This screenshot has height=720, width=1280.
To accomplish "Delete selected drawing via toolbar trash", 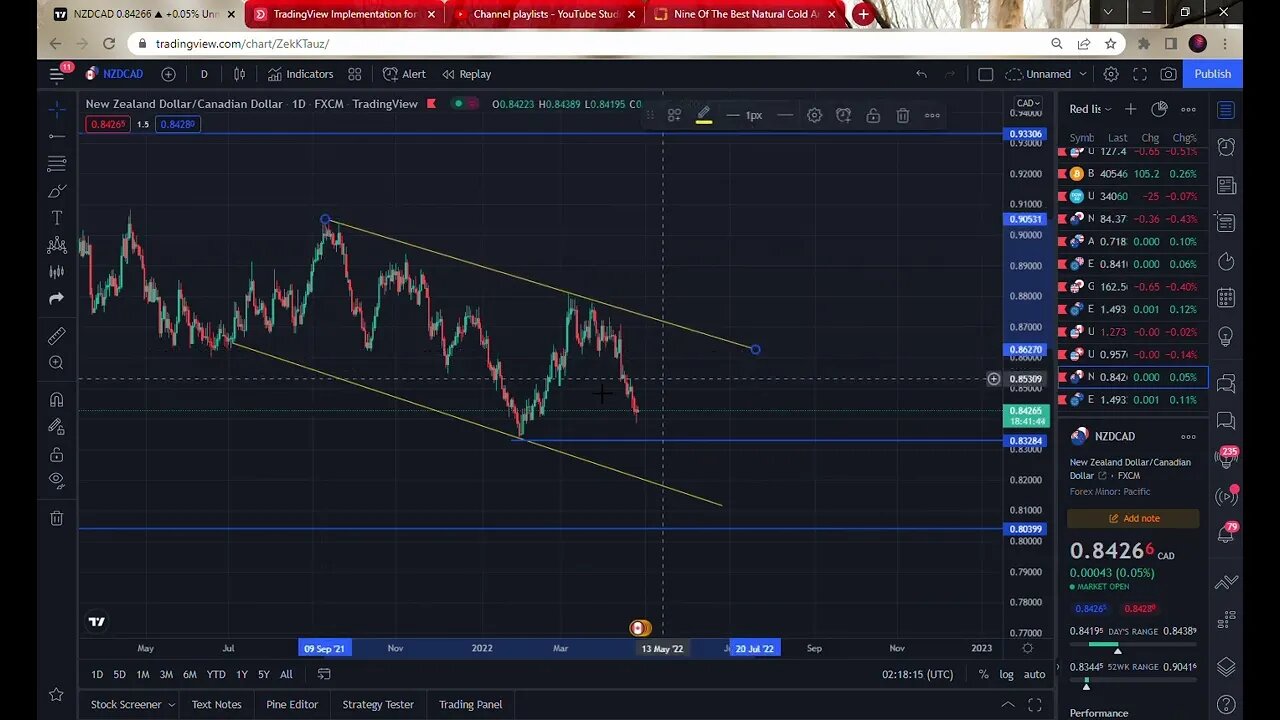I will coord(903,116).
